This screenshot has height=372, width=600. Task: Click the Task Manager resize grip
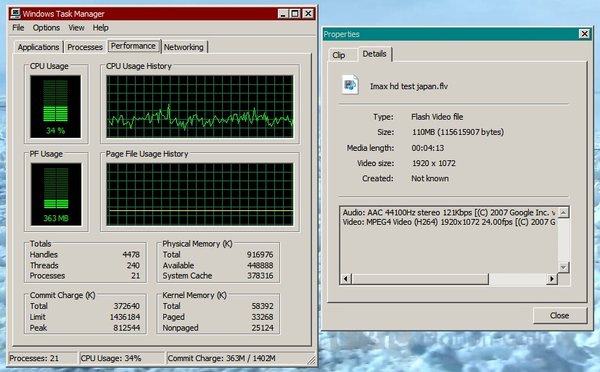point(311,360)
